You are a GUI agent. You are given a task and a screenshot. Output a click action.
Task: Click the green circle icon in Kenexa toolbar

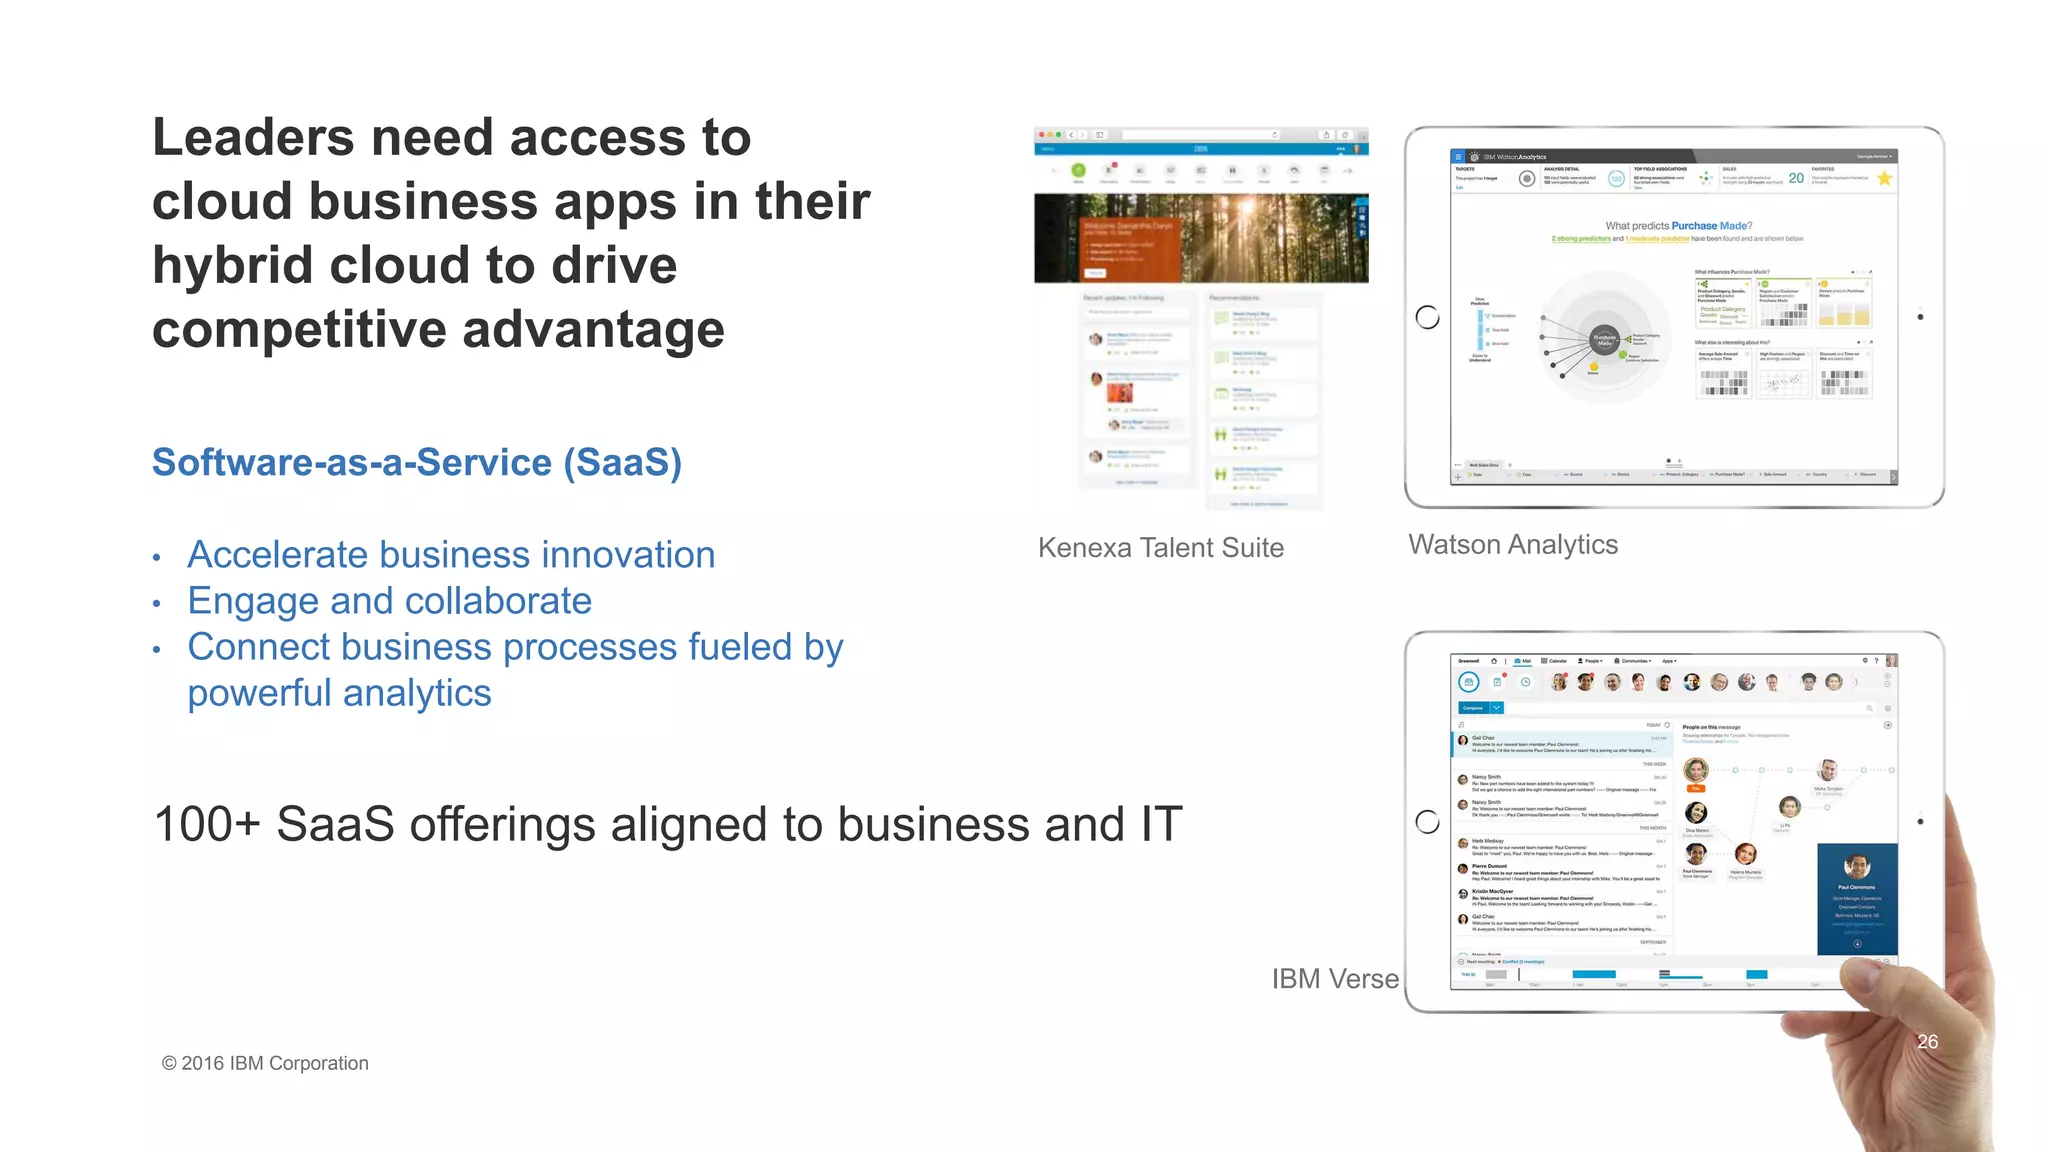(1079, 171)
